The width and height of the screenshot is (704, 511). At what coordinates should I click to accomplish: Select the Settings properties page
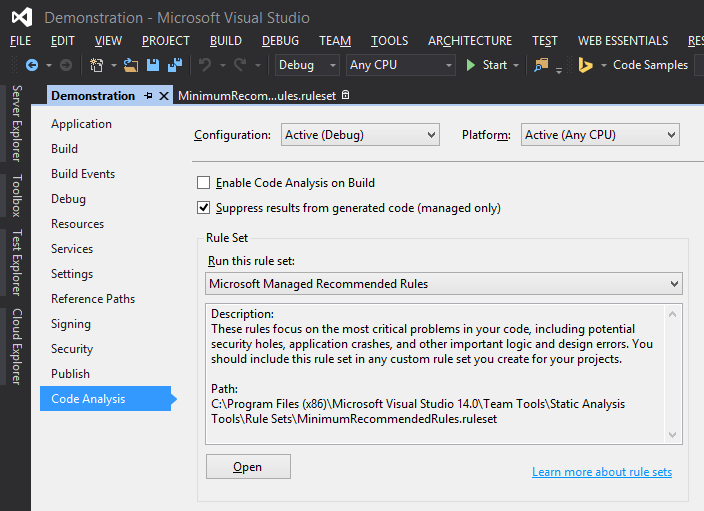pyautogui.click(x=72, y=274)
